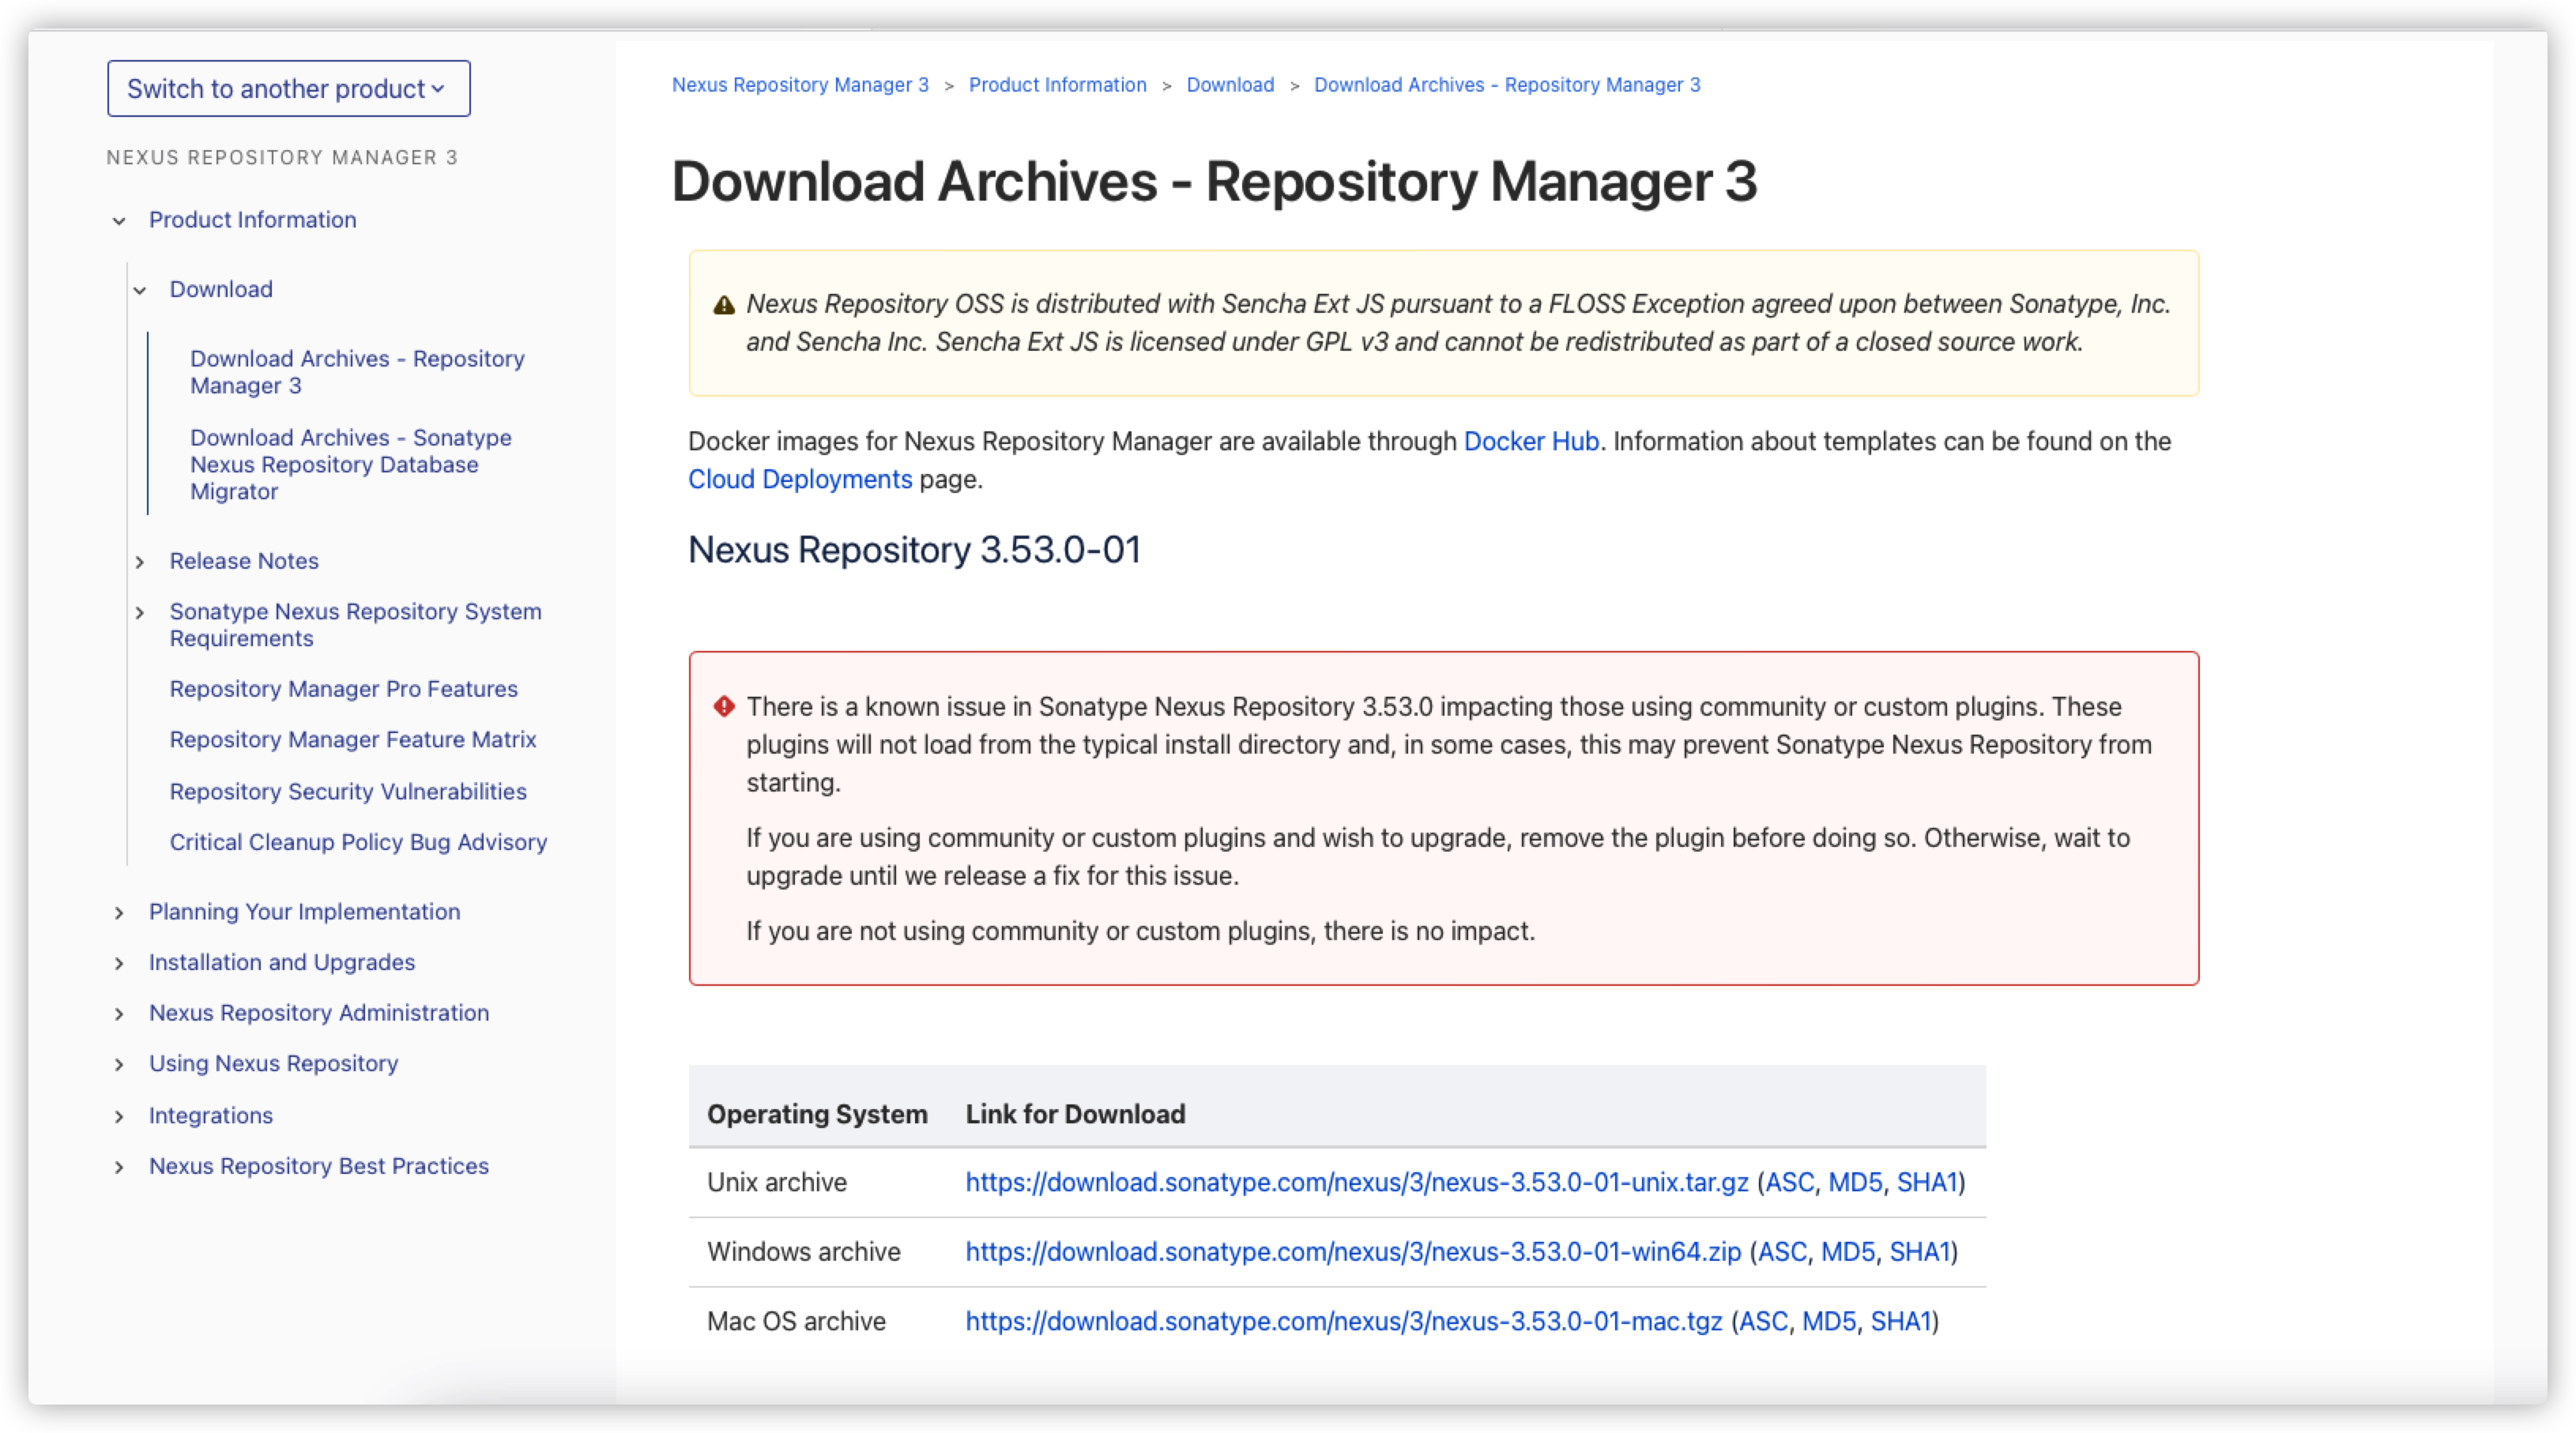Screen dimensions: 2576x1433
Task: Download the nexus-3.53.0-01-win64.zip archive
Action: 1353,1252
